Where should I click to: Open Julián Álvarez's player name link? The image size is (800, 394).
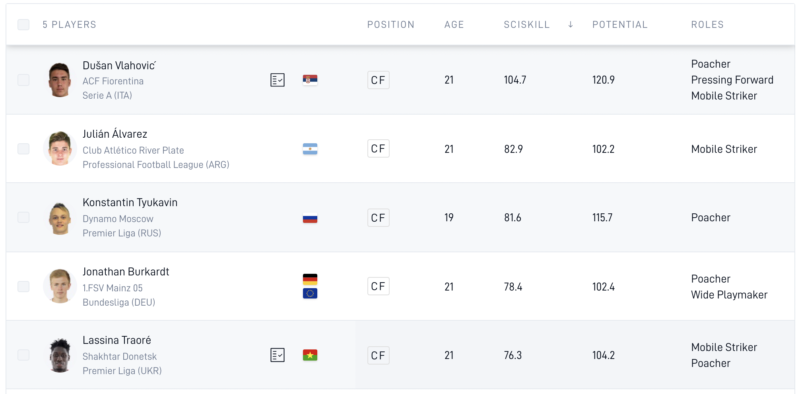115,134
